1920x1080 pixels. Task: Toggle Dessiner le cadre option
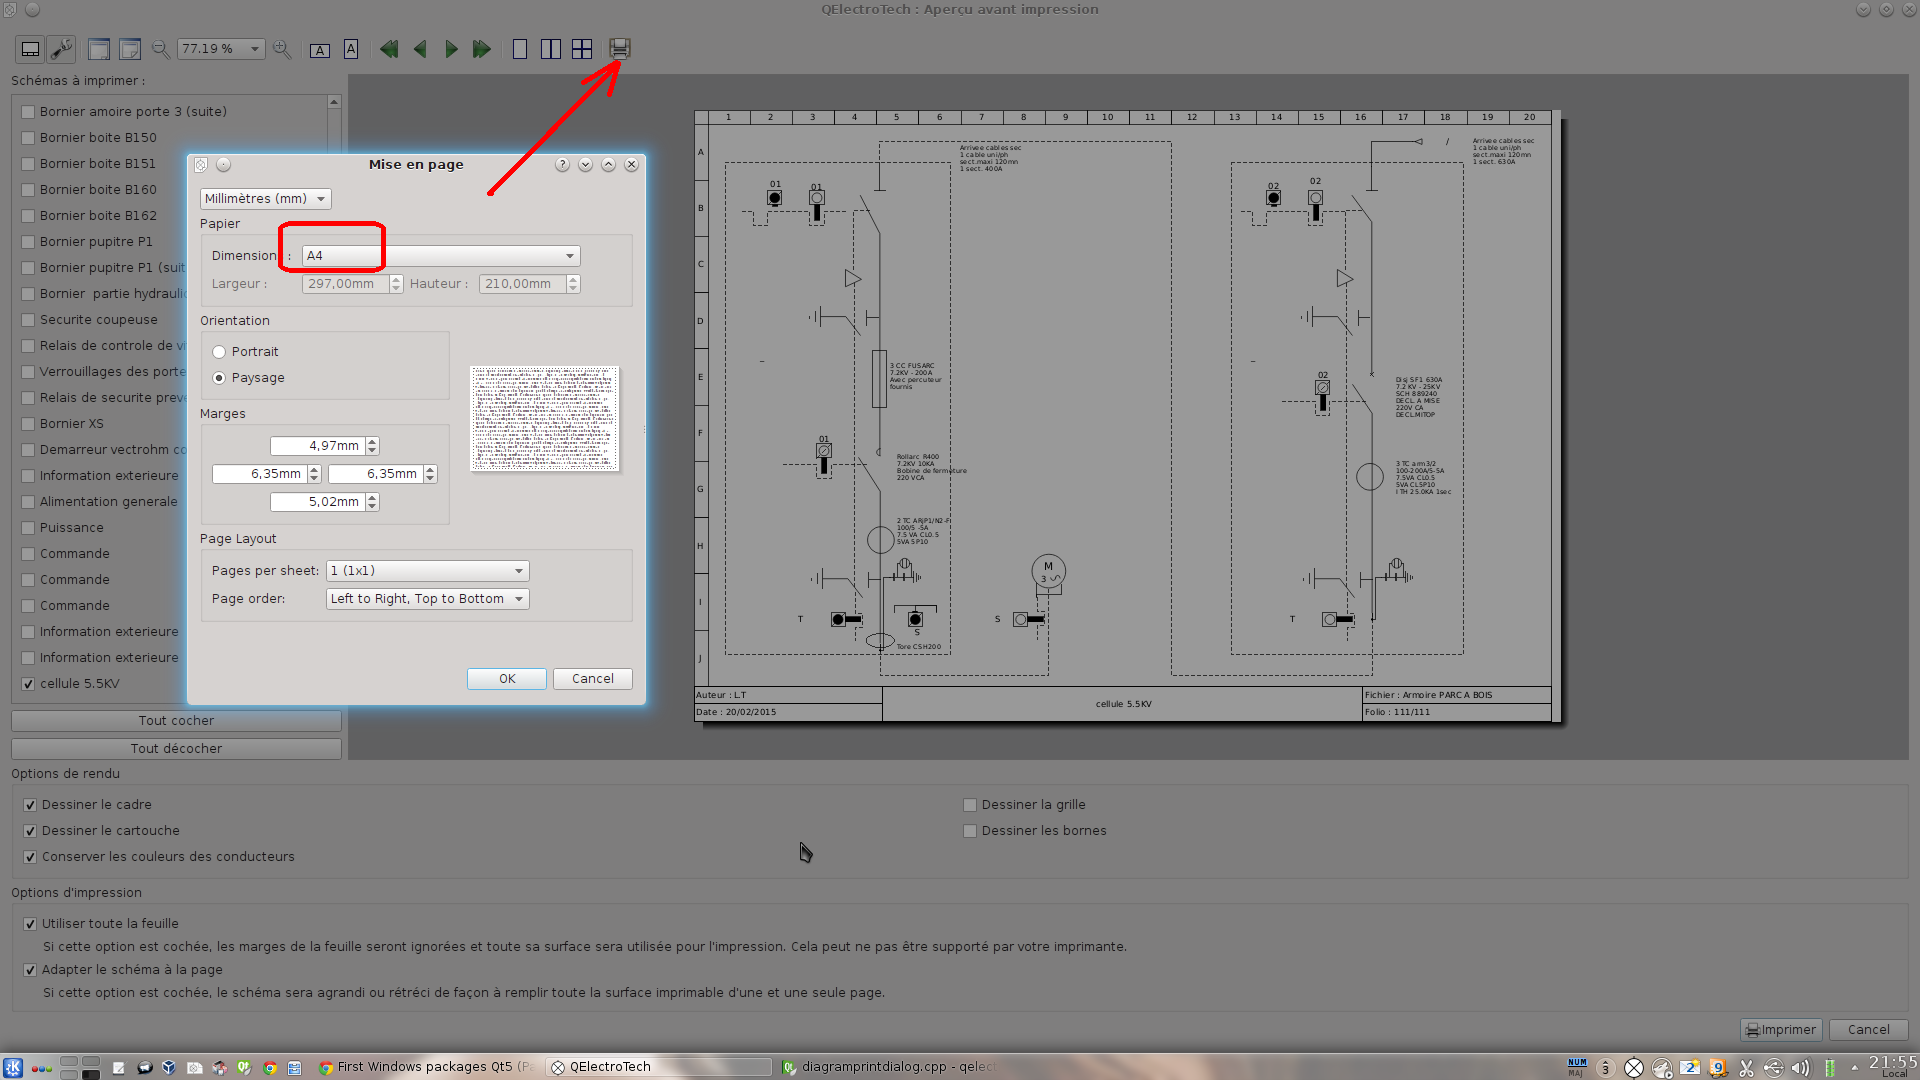click(30, 805)
